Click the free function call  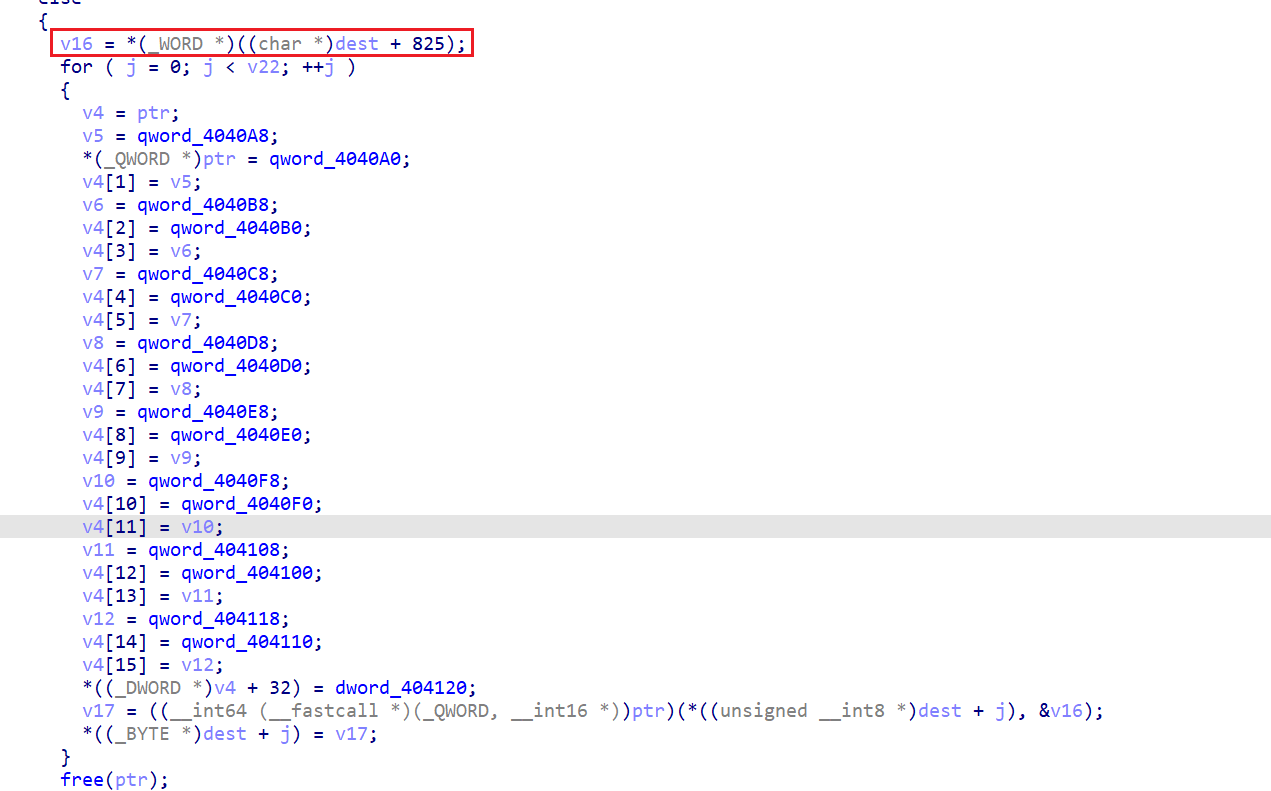point(81,780)
